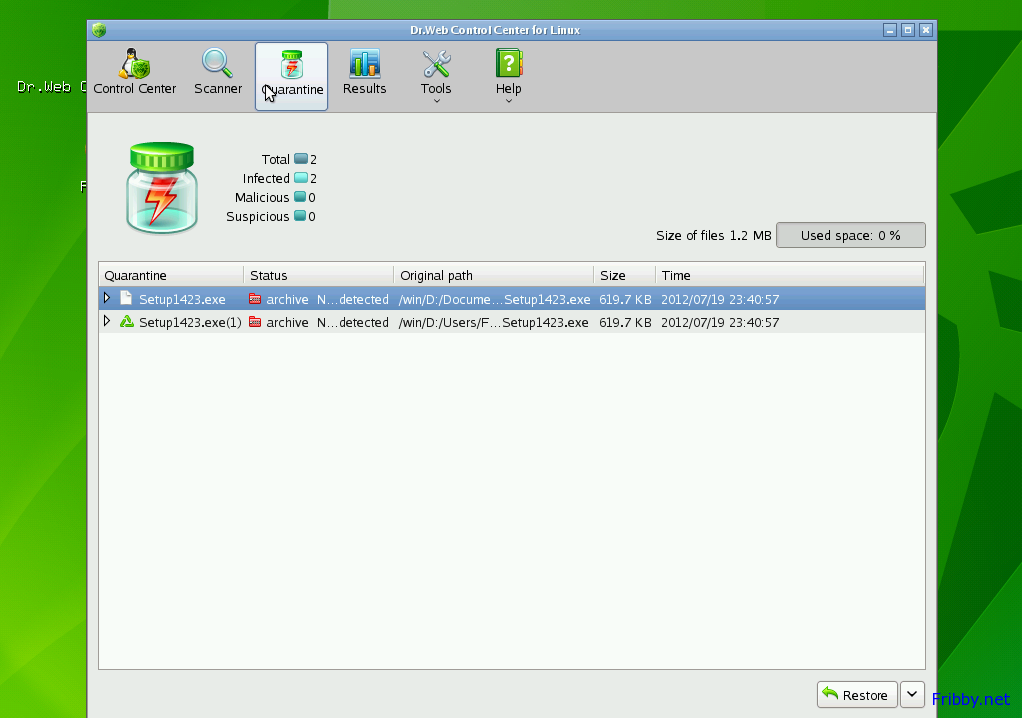Select the Setup1423.exe(1) file name
This screenshot has width=1022, height=718.
tap(190, 323)
